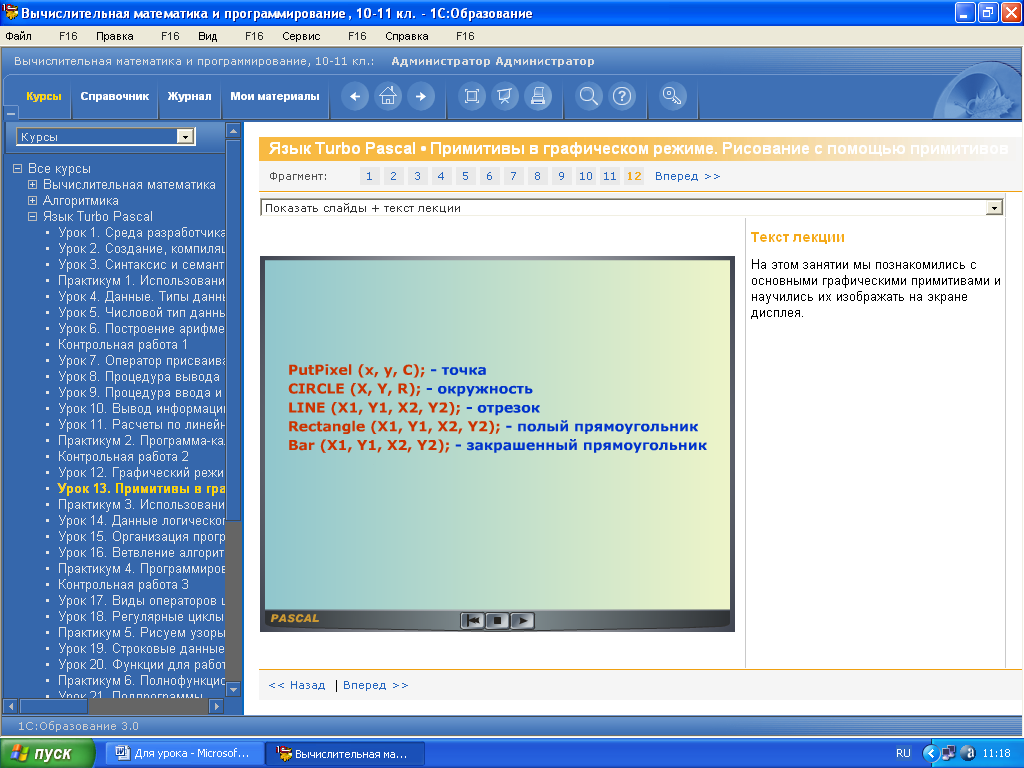The width and height of the screenshot is (1024, 768).
Task: Open search with the magnifier icon
Action: 588,97
